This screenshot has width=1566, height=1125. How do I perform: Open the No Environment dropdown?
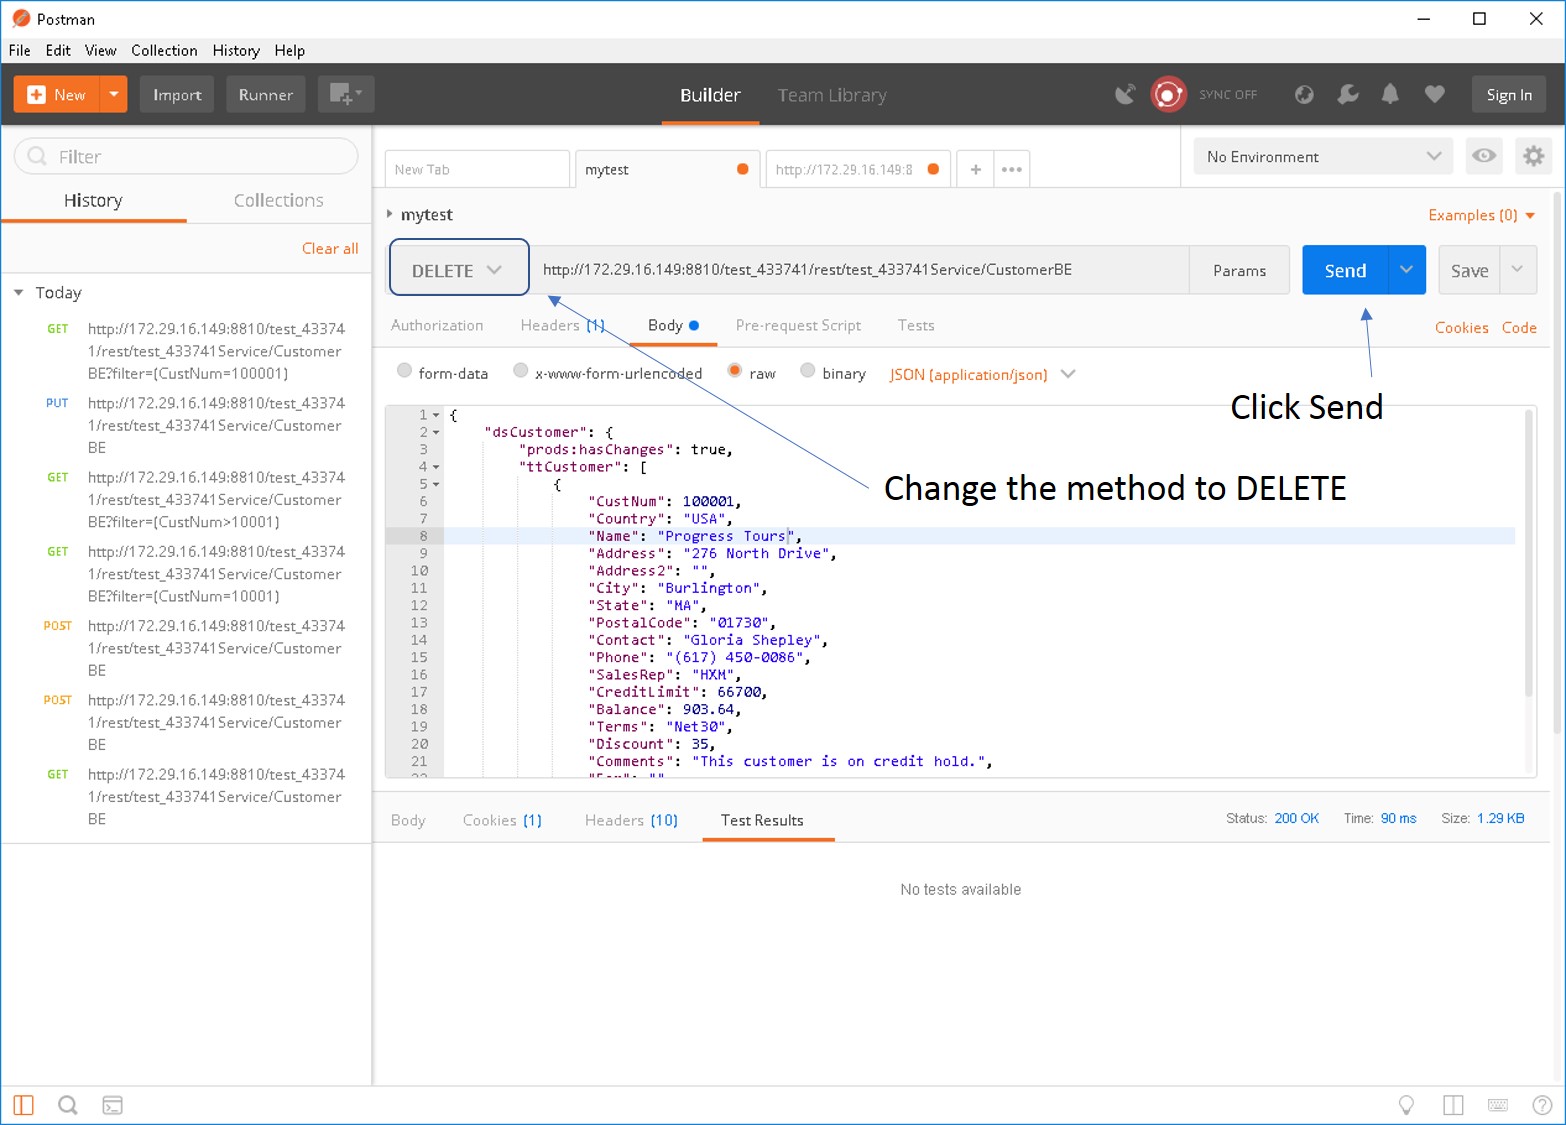1324,156
